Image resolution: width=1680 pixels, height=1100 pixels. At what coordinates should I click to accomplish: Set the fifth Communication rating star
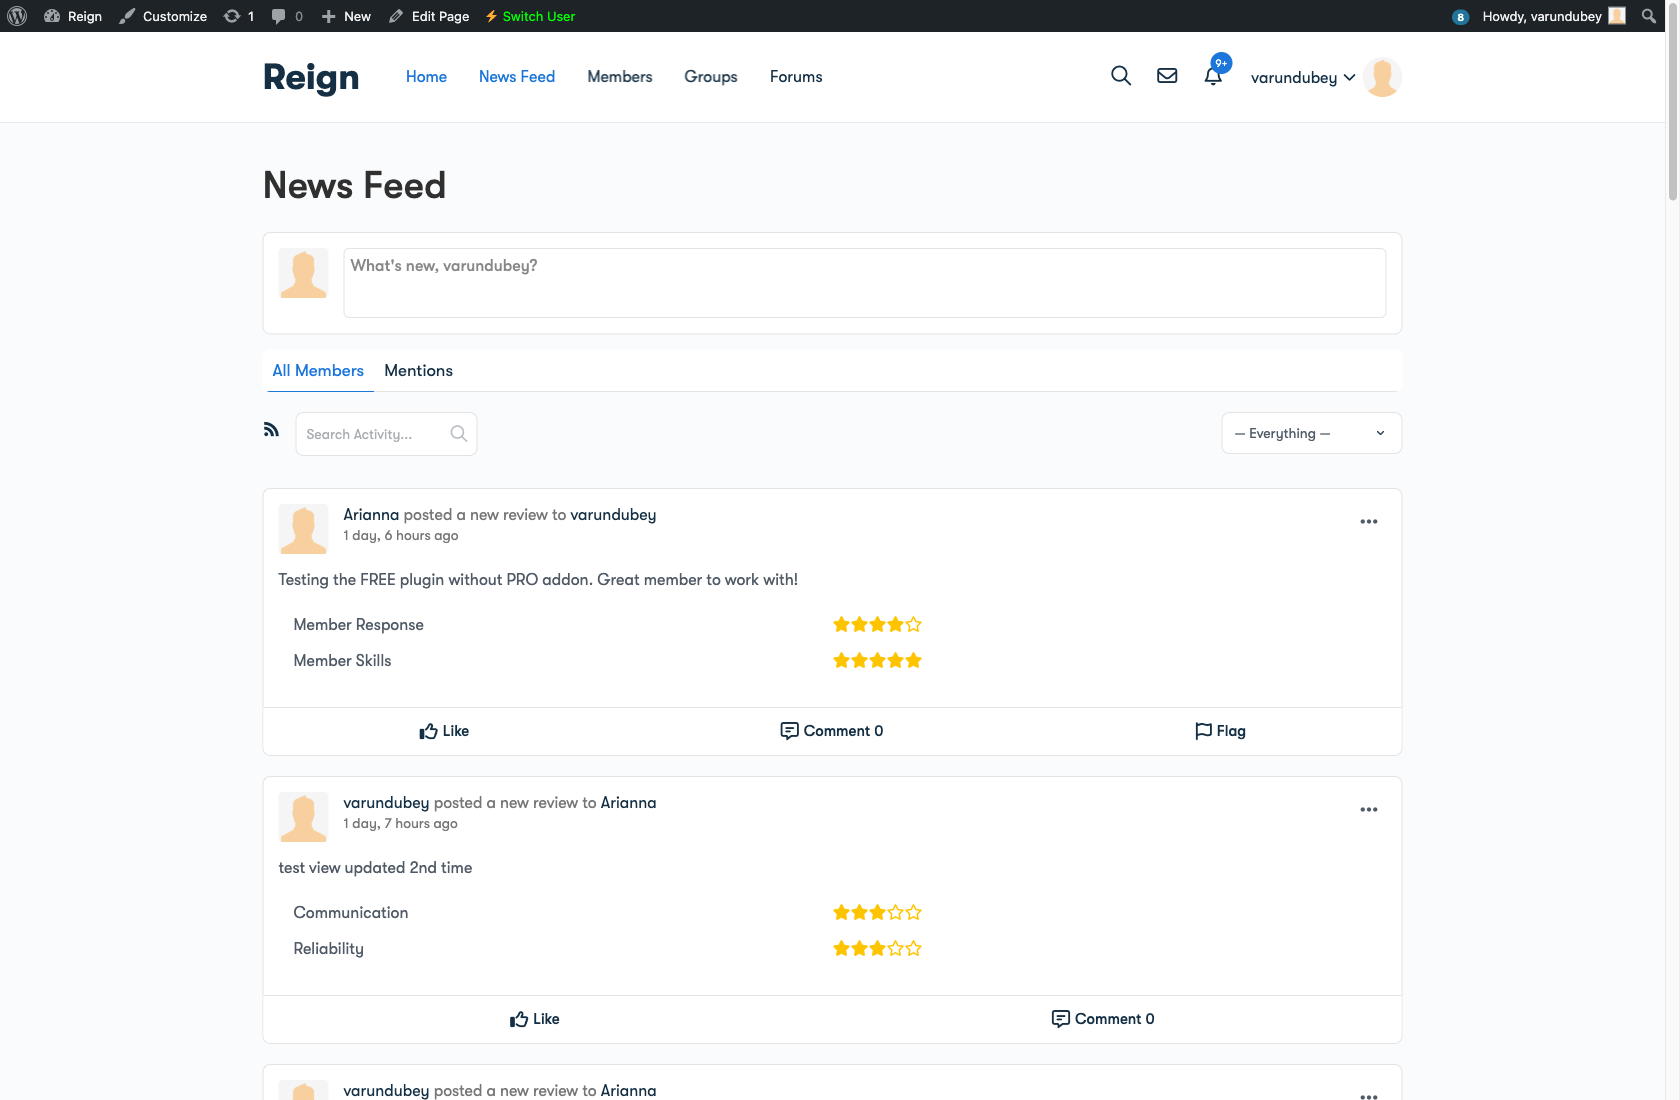913,912
